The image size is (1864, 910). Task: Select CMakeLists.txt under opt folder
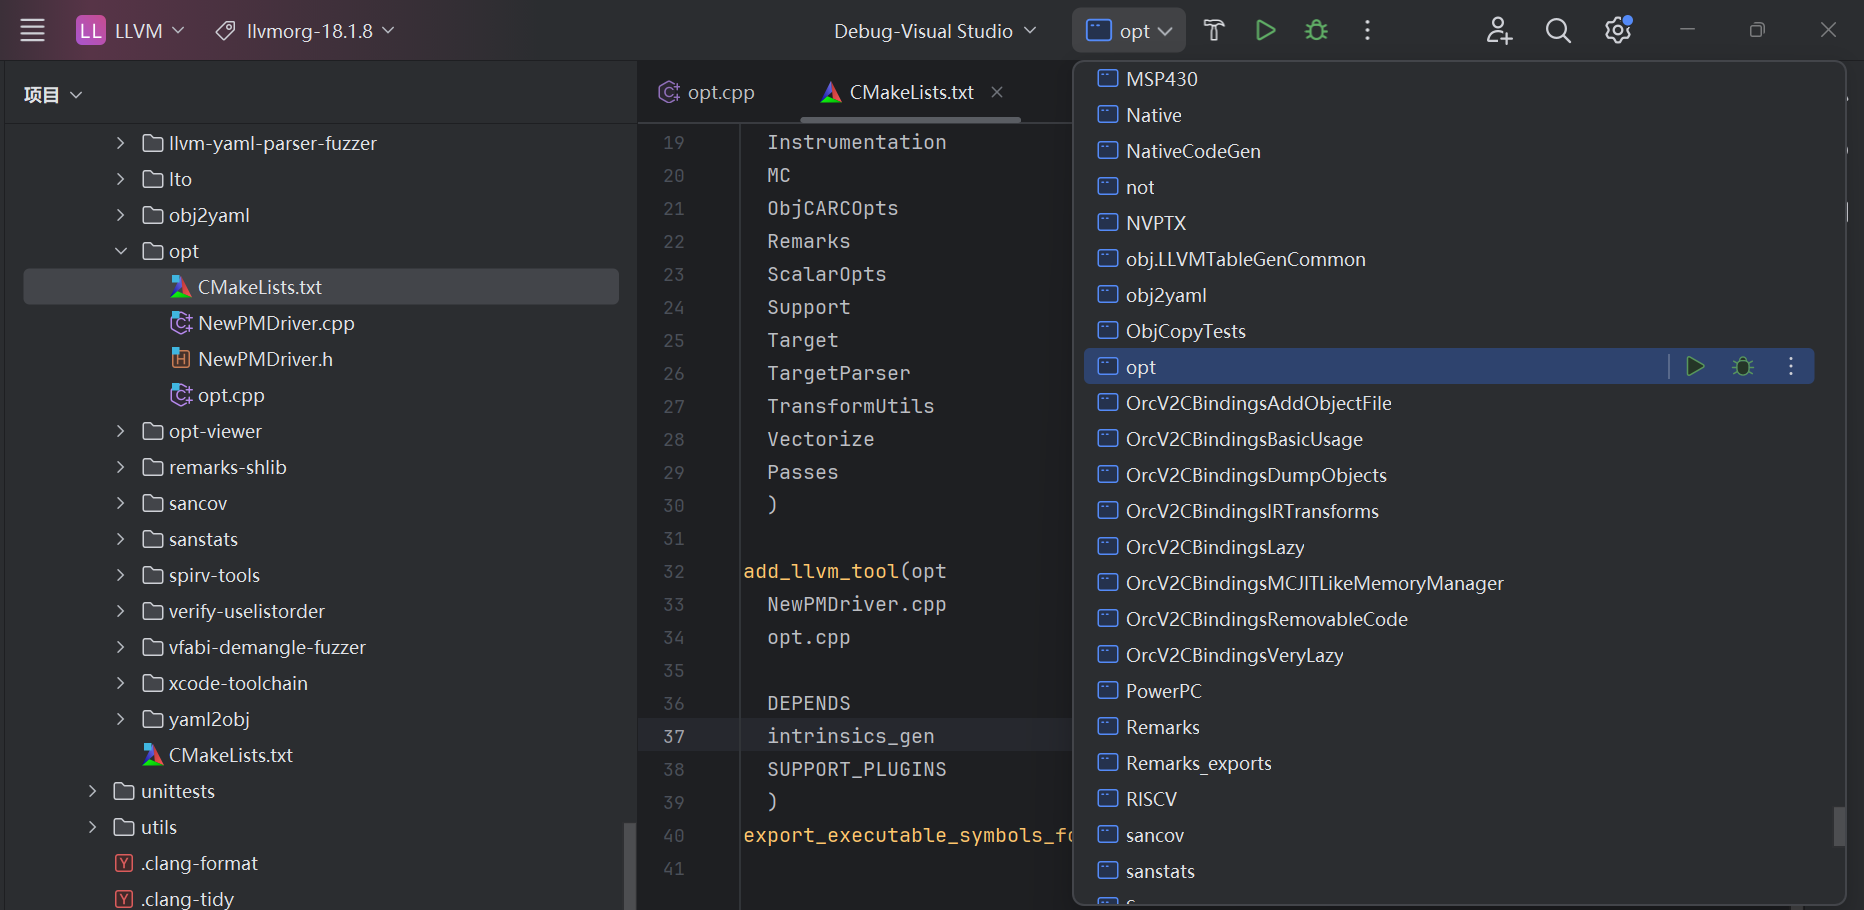[321, 287]
